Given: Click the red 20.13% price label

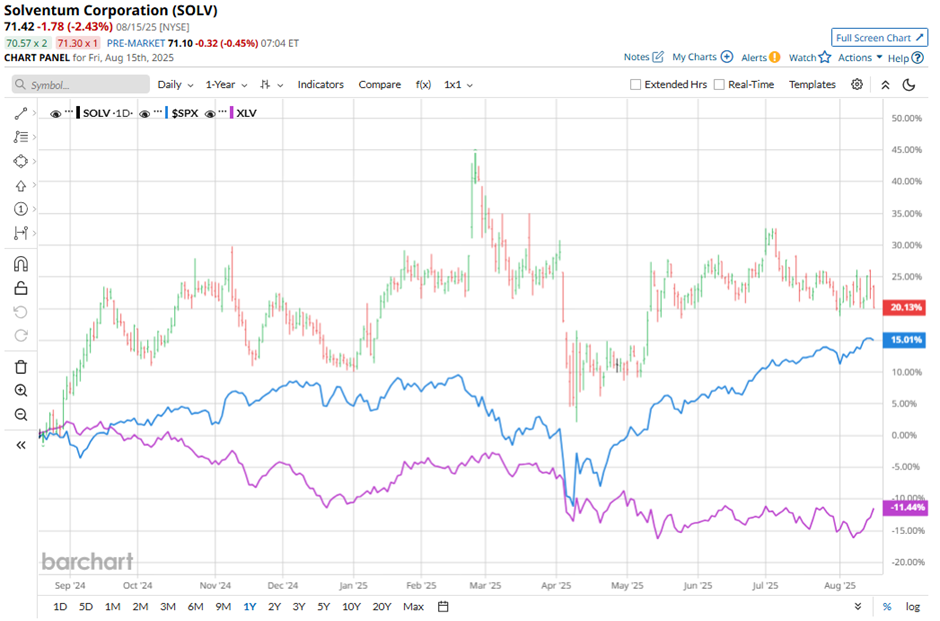Looking at the screenshot, I should click(x=905, y=308).
